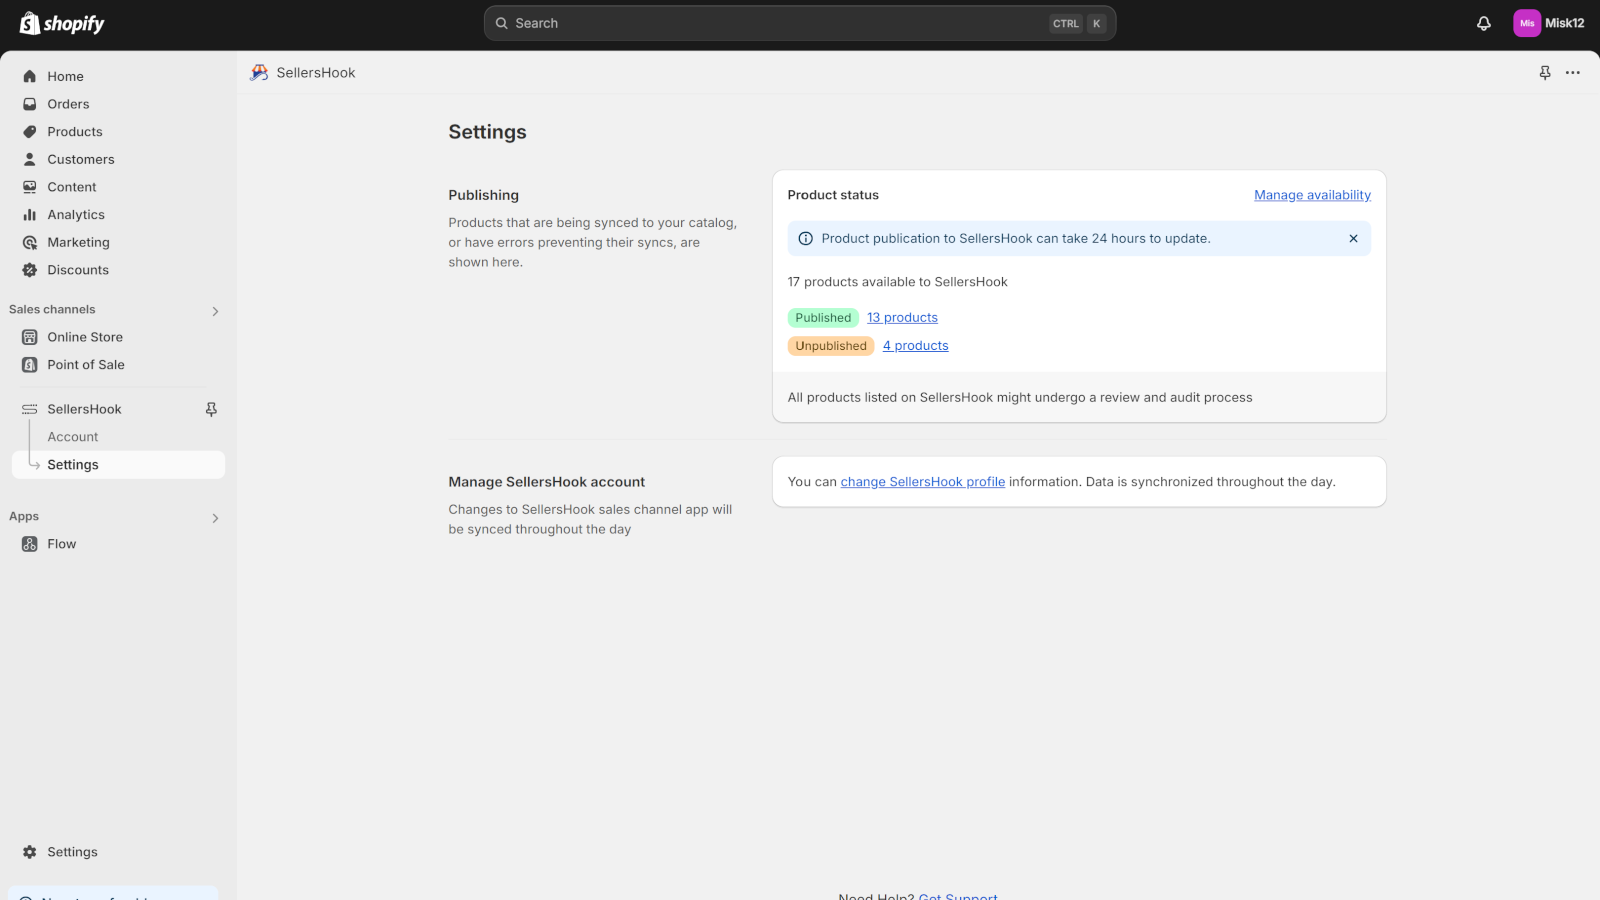Open the notifications bell

1484,23
